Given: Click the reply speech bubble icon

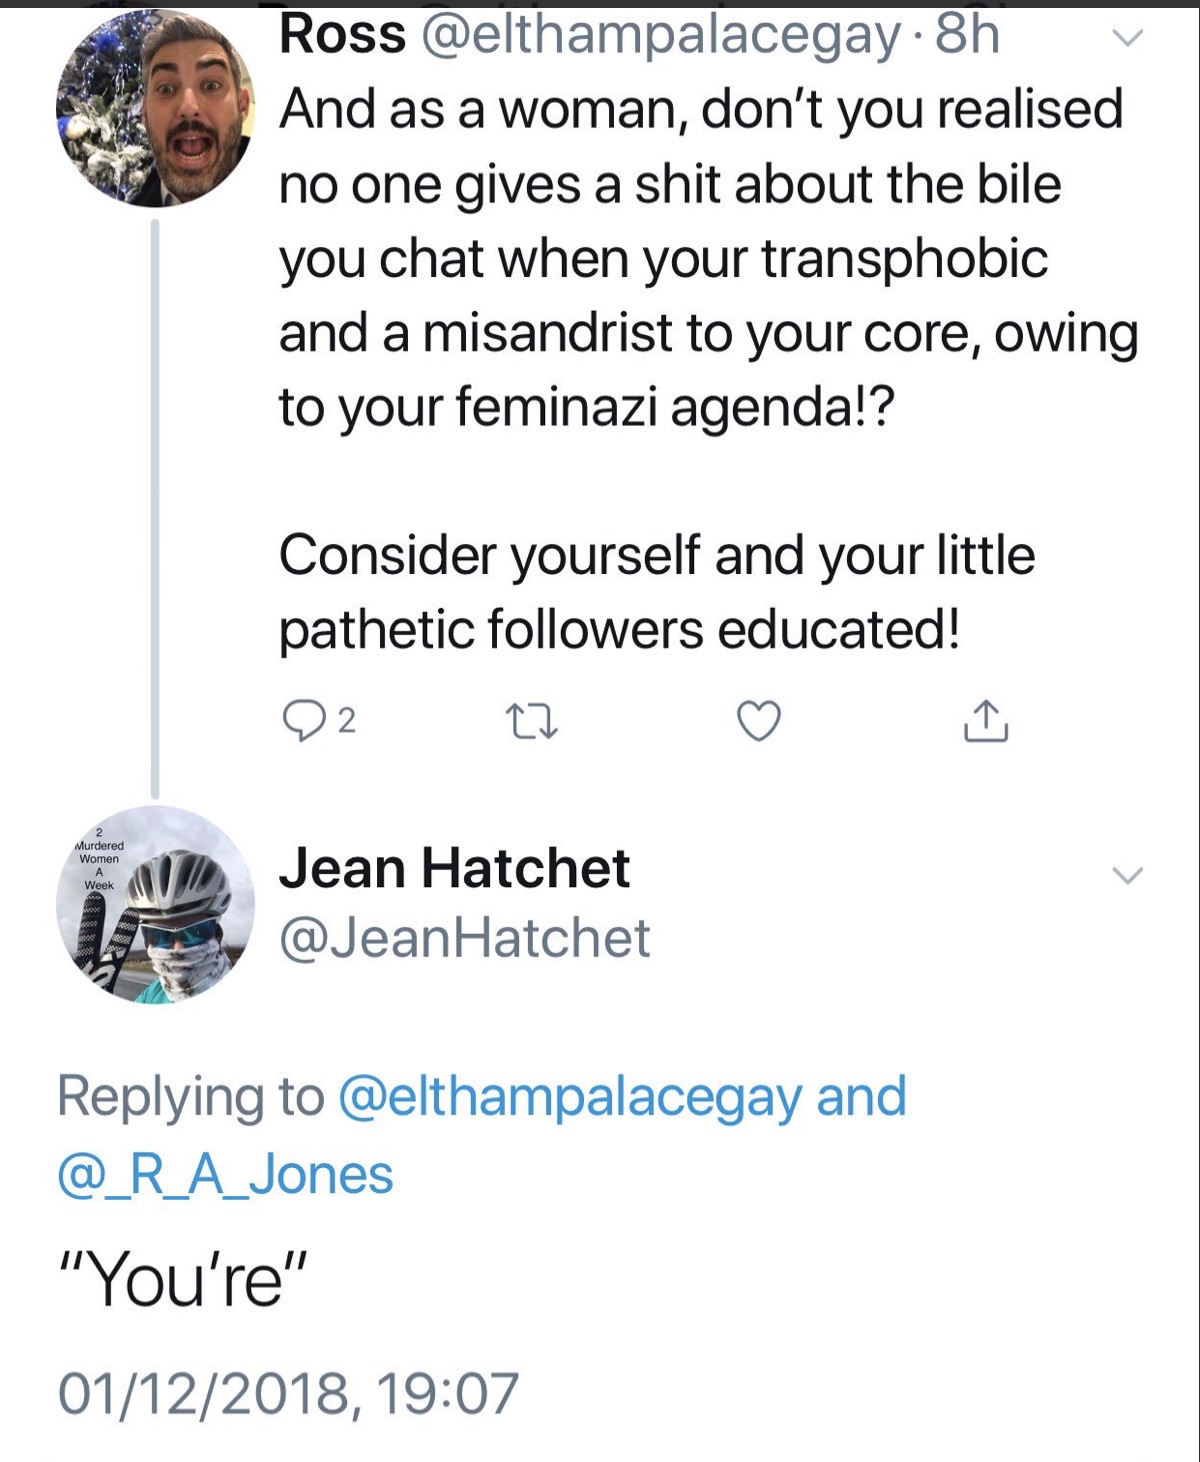Looking at the screenshot, I should click(301, 721).
